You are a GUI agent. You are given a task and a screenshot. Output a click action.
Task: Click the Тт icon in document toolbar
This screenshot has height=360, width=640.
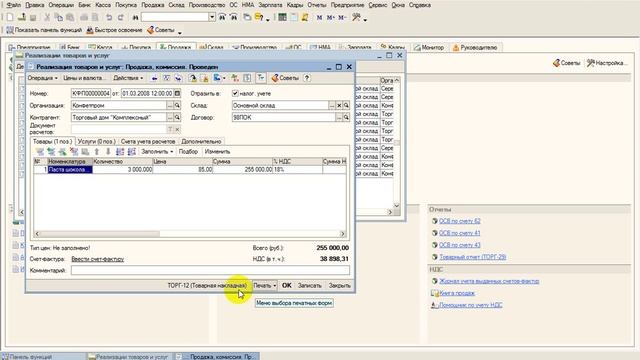click(x=260, y=78)
